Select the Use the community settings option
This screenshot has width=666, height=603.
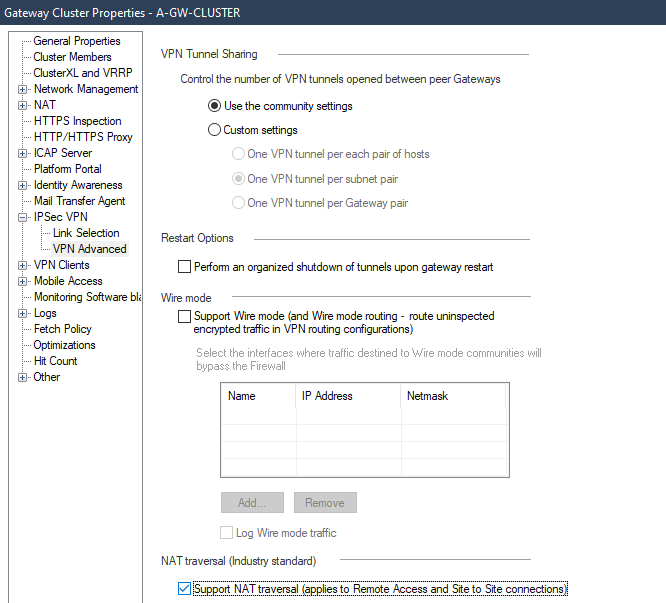214,106
